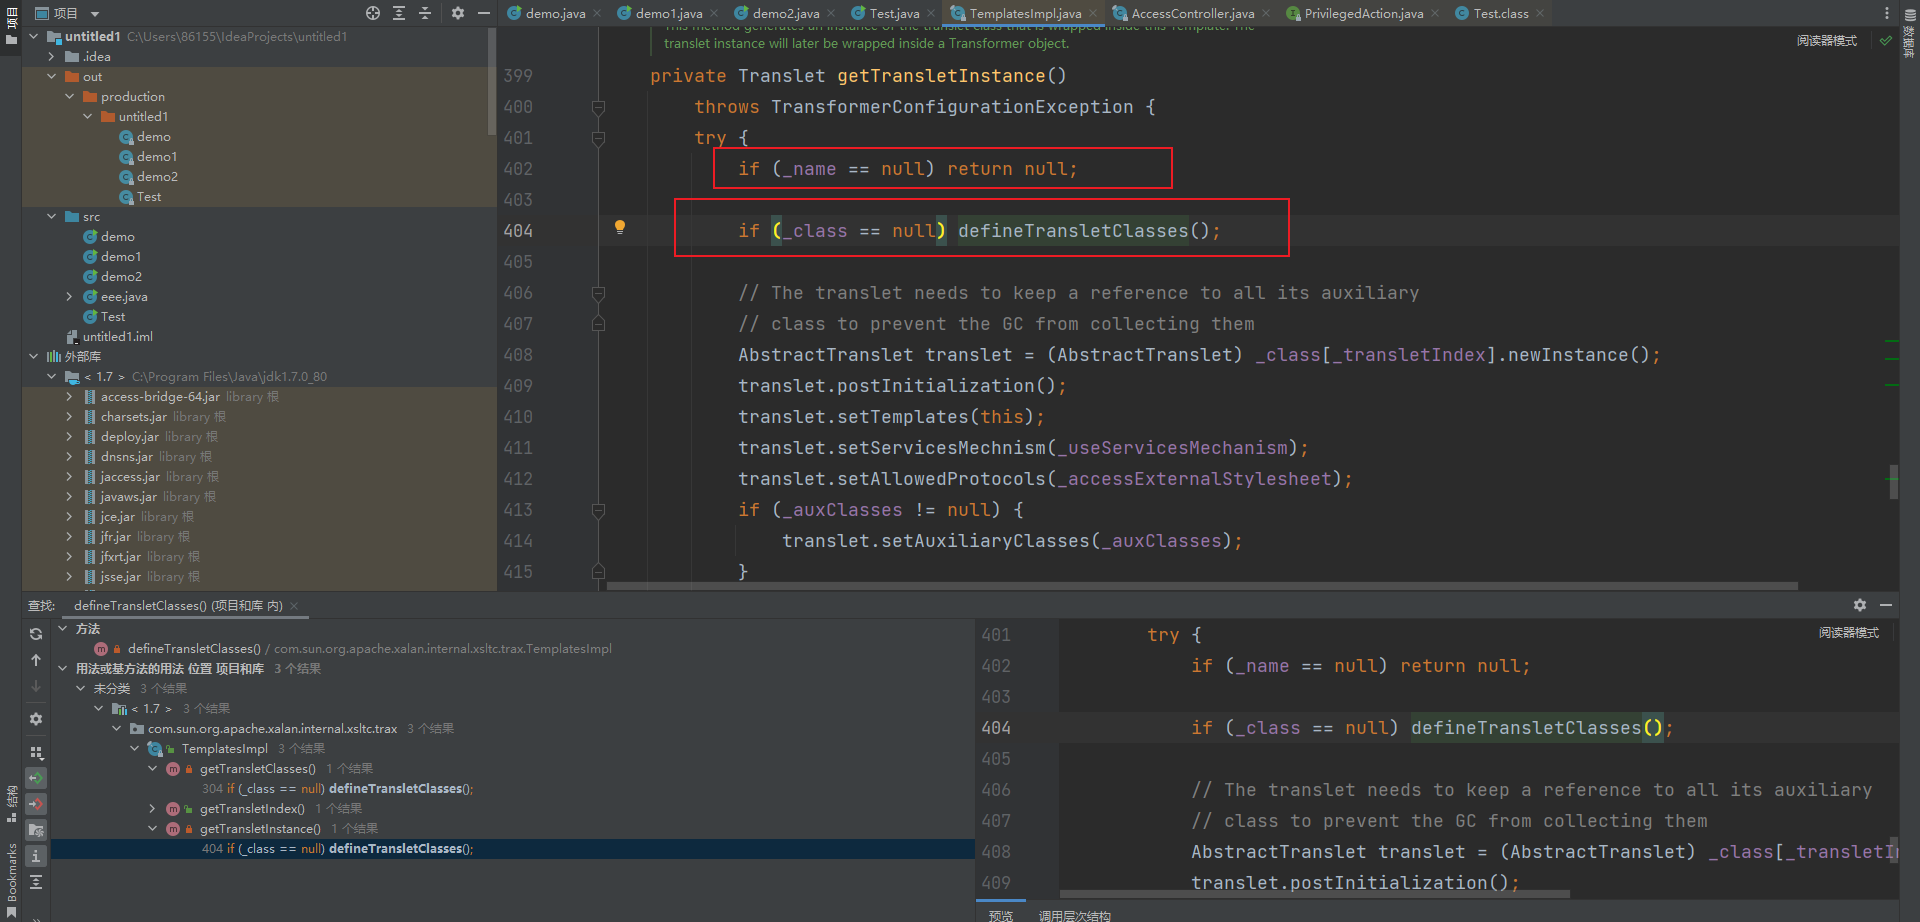Collapse the 方法 group in find results
Image resolution: width=1920 pixels, height=922 pixels.
pos(63,628)
